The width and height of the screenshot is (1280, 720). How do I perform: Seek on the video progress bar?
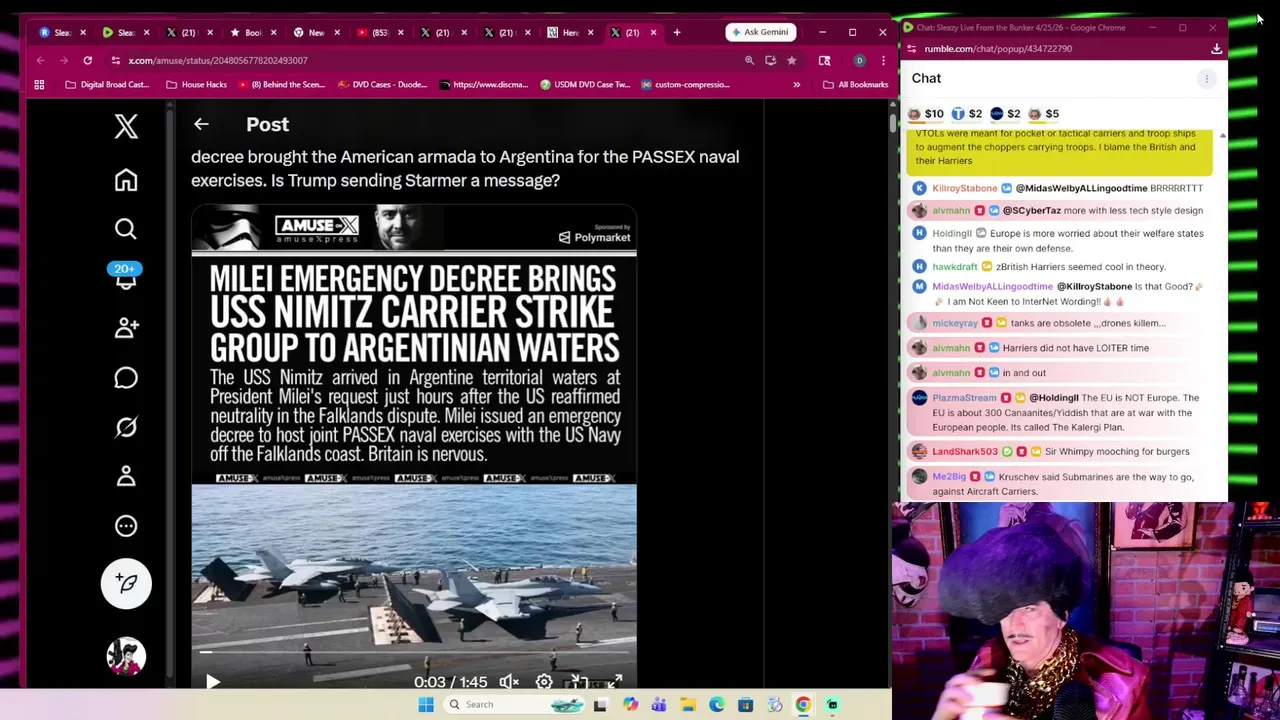[414, 653]
